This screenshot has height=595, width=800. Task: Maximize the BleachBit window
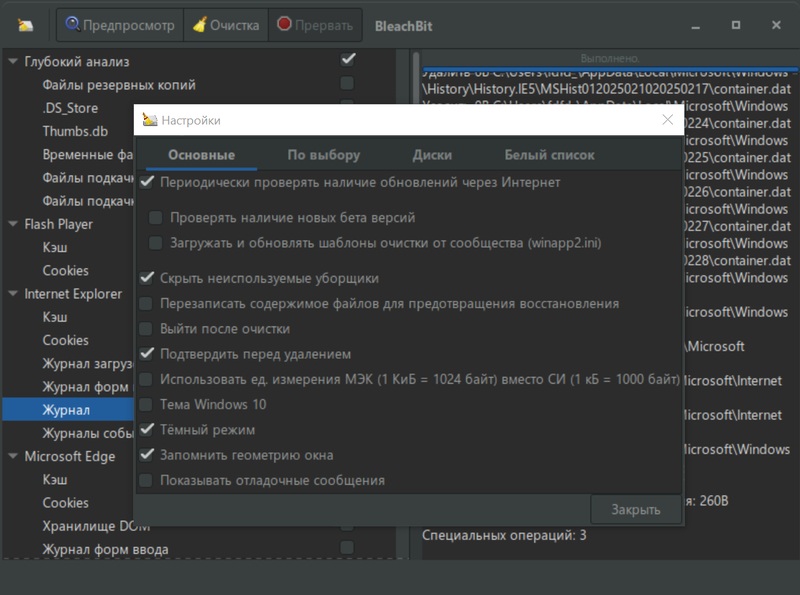736,25
